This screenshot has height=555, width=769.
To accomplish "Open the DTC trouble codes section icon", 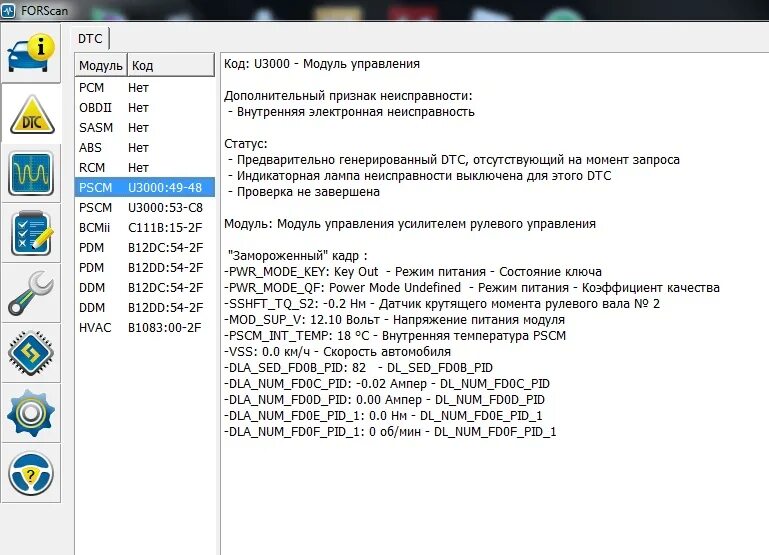I will click(x=32, y=115).
